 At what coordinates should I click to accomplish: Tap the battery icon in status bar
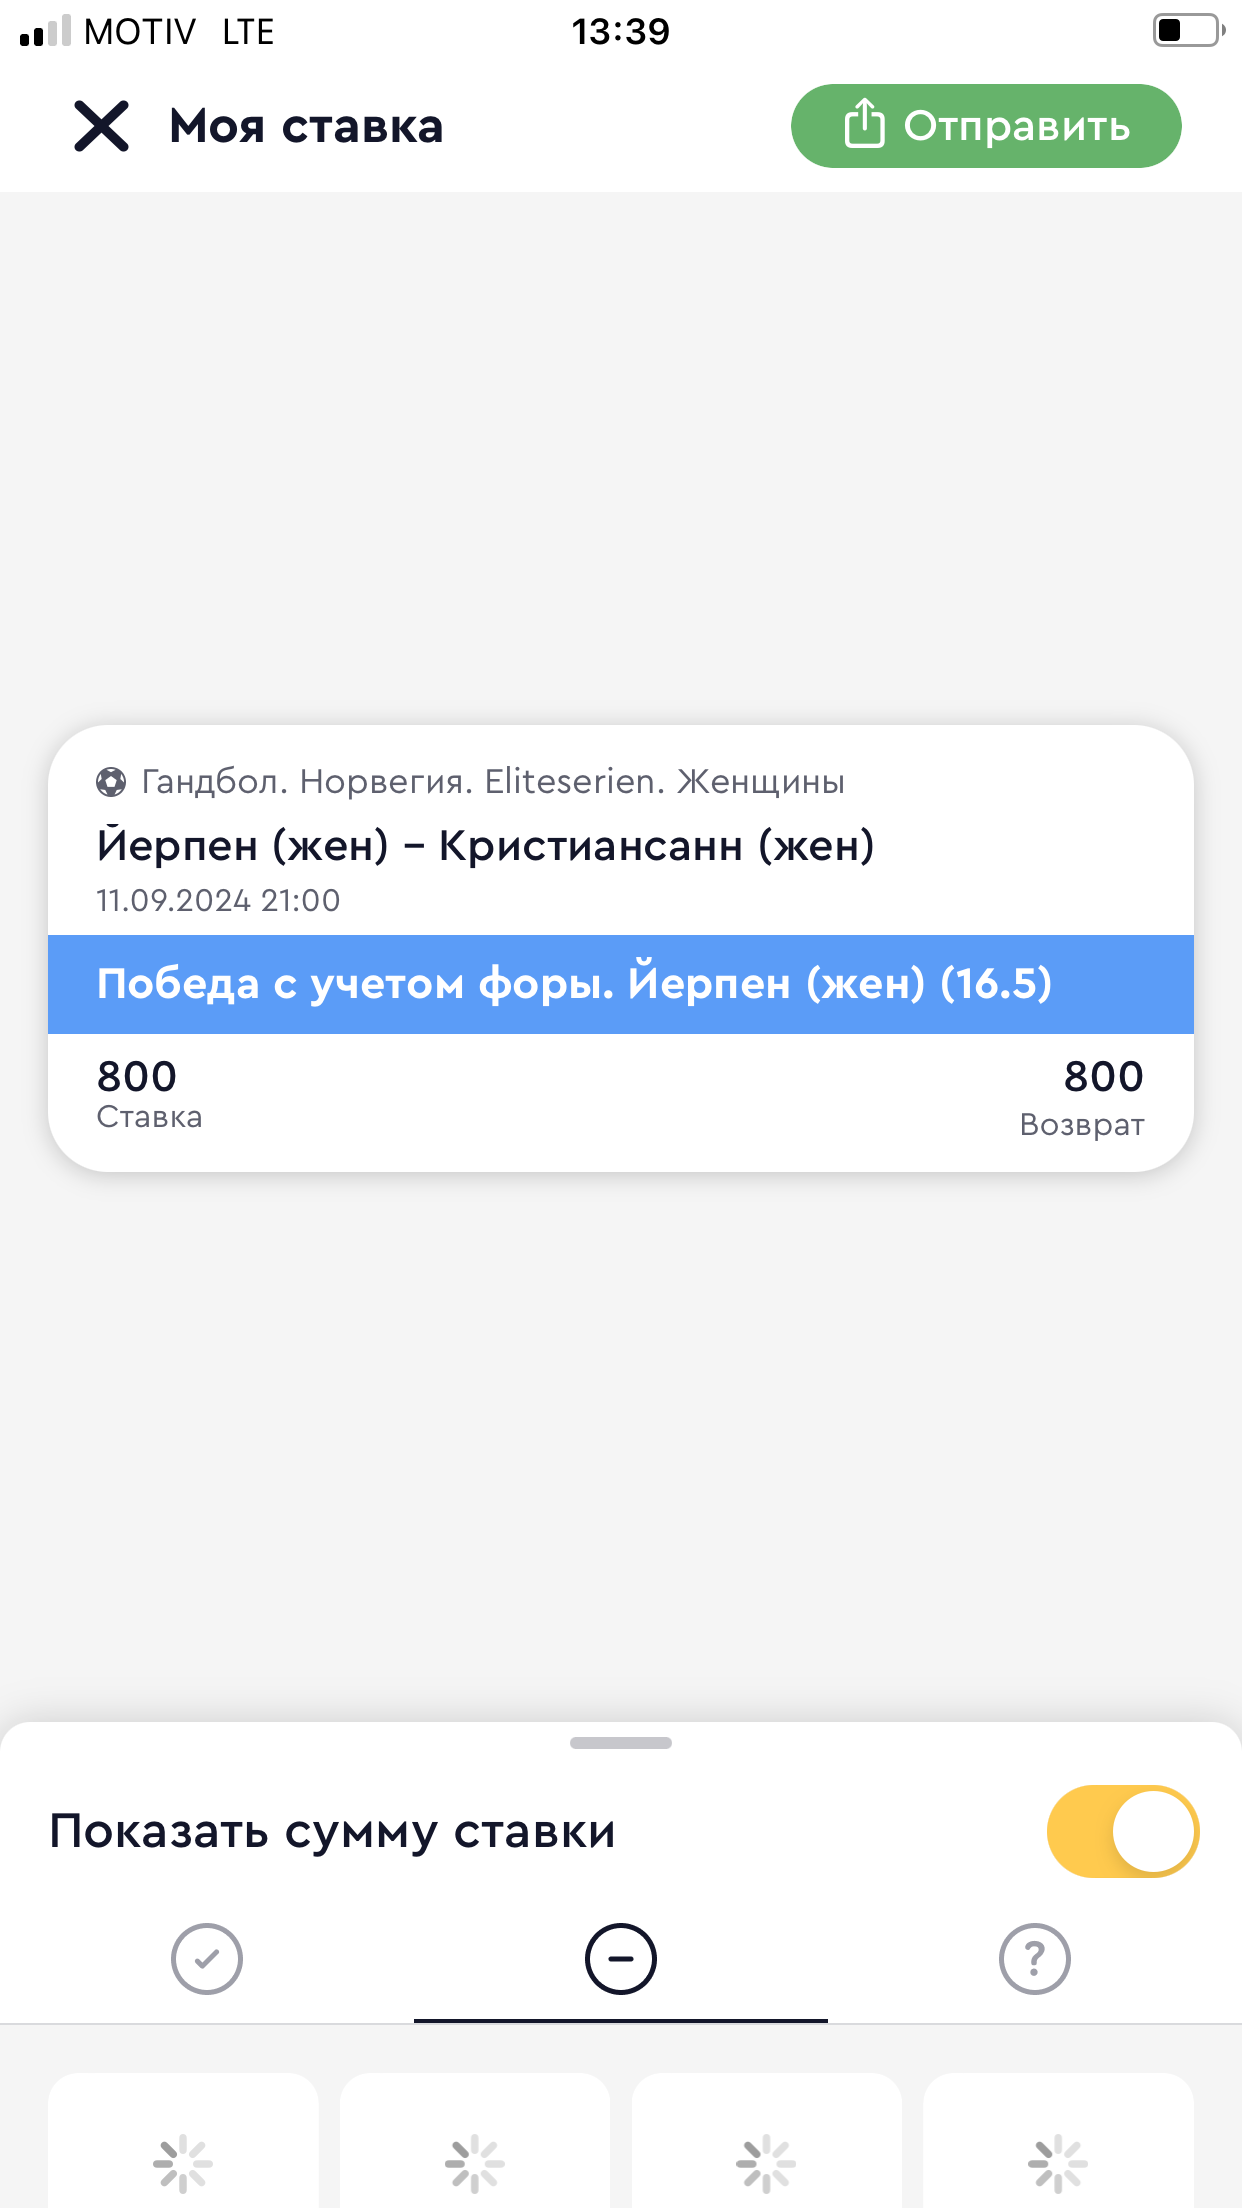click(x=1187, y=30)
